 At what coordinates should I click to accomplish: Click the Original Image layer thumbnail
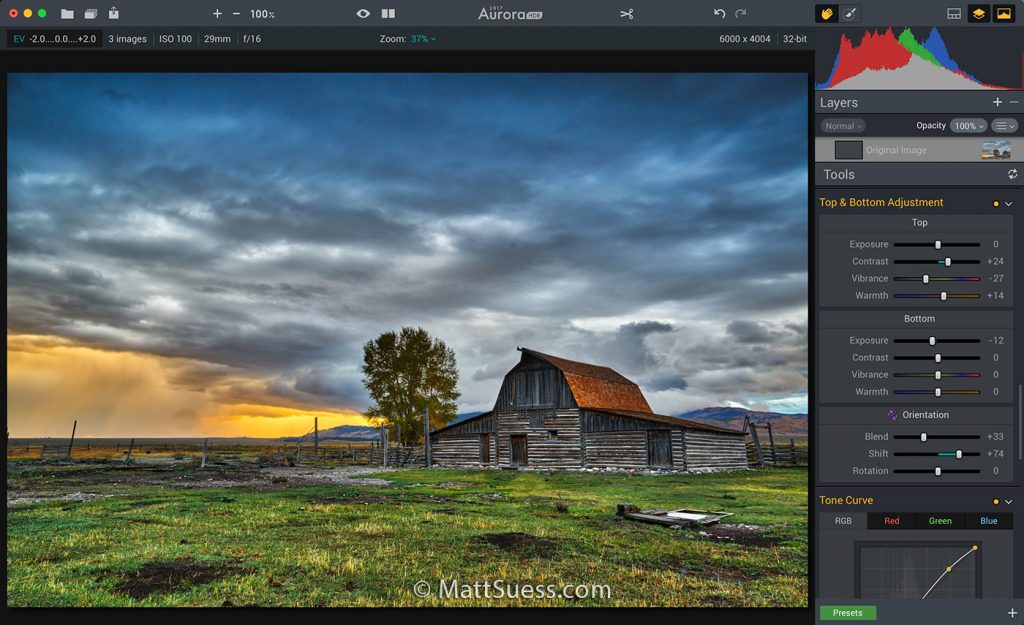click(x=996, y=150)
